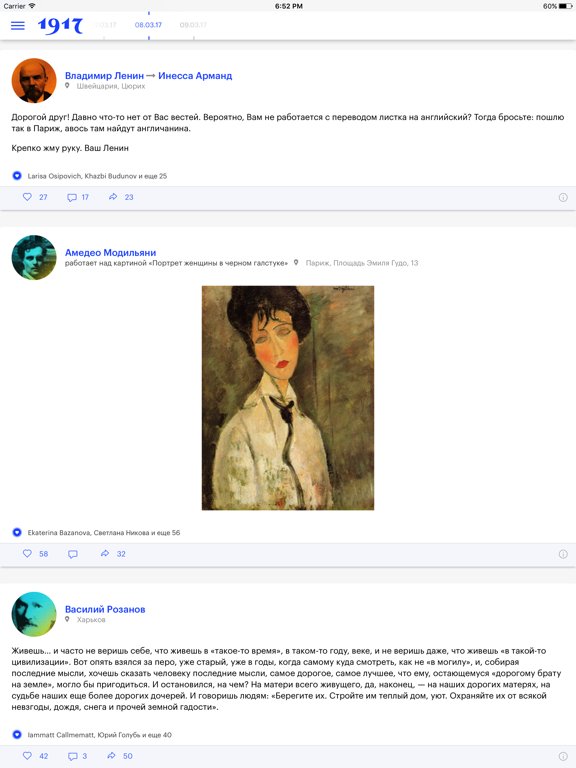Image resolution: width=576 pixels, height=768 pixels.
Task: Open Владимир Ленин profile link
Action: click(104, 75)
